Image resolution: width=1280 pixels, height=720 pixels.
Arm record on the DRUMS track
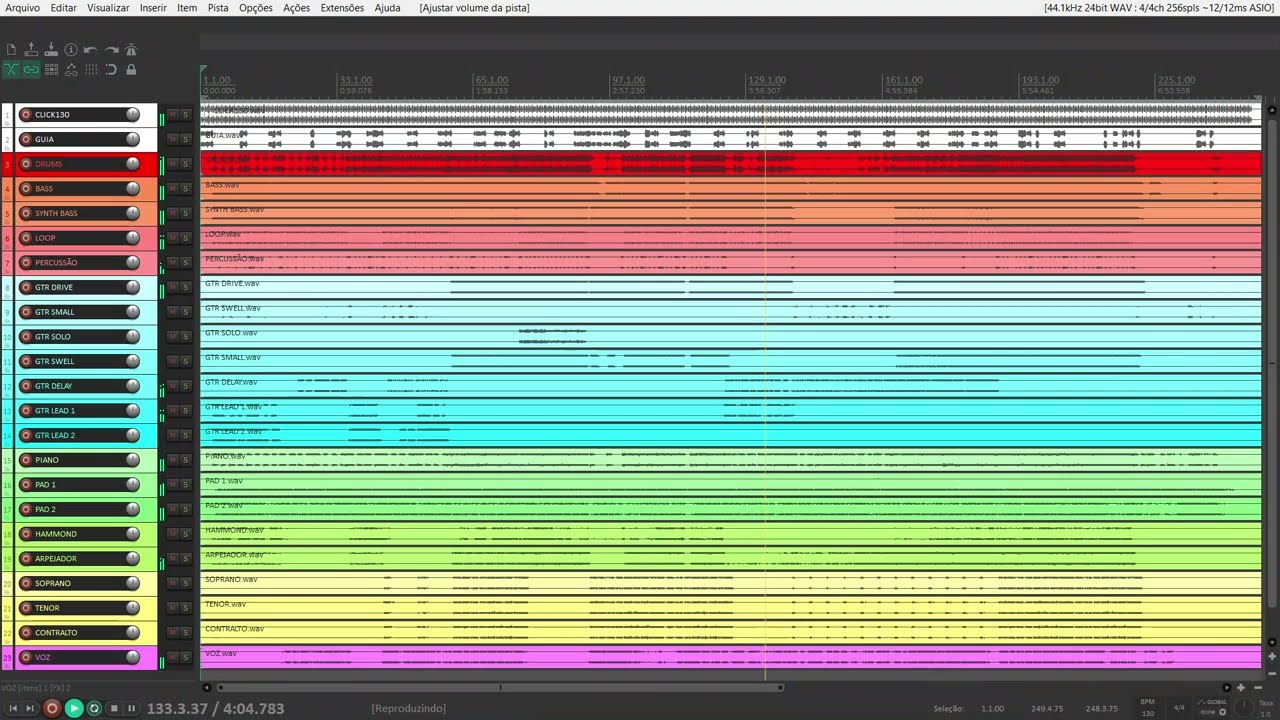tap(26, 164)
